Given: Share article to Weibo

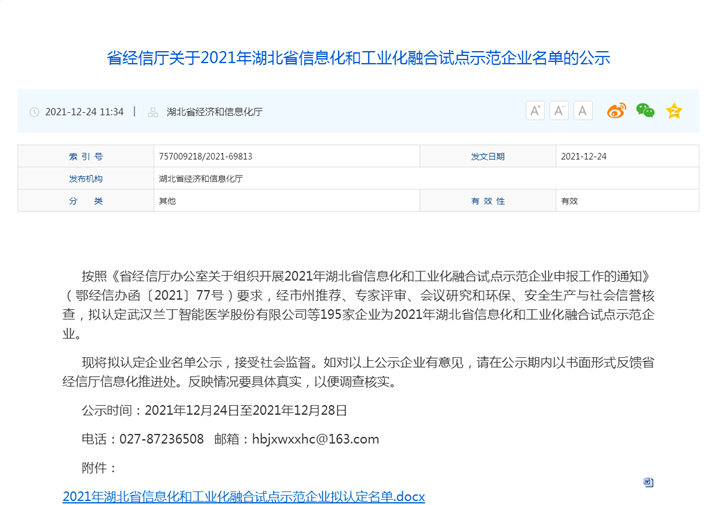Looking at the screenshot, I should [x=616, y=111].
